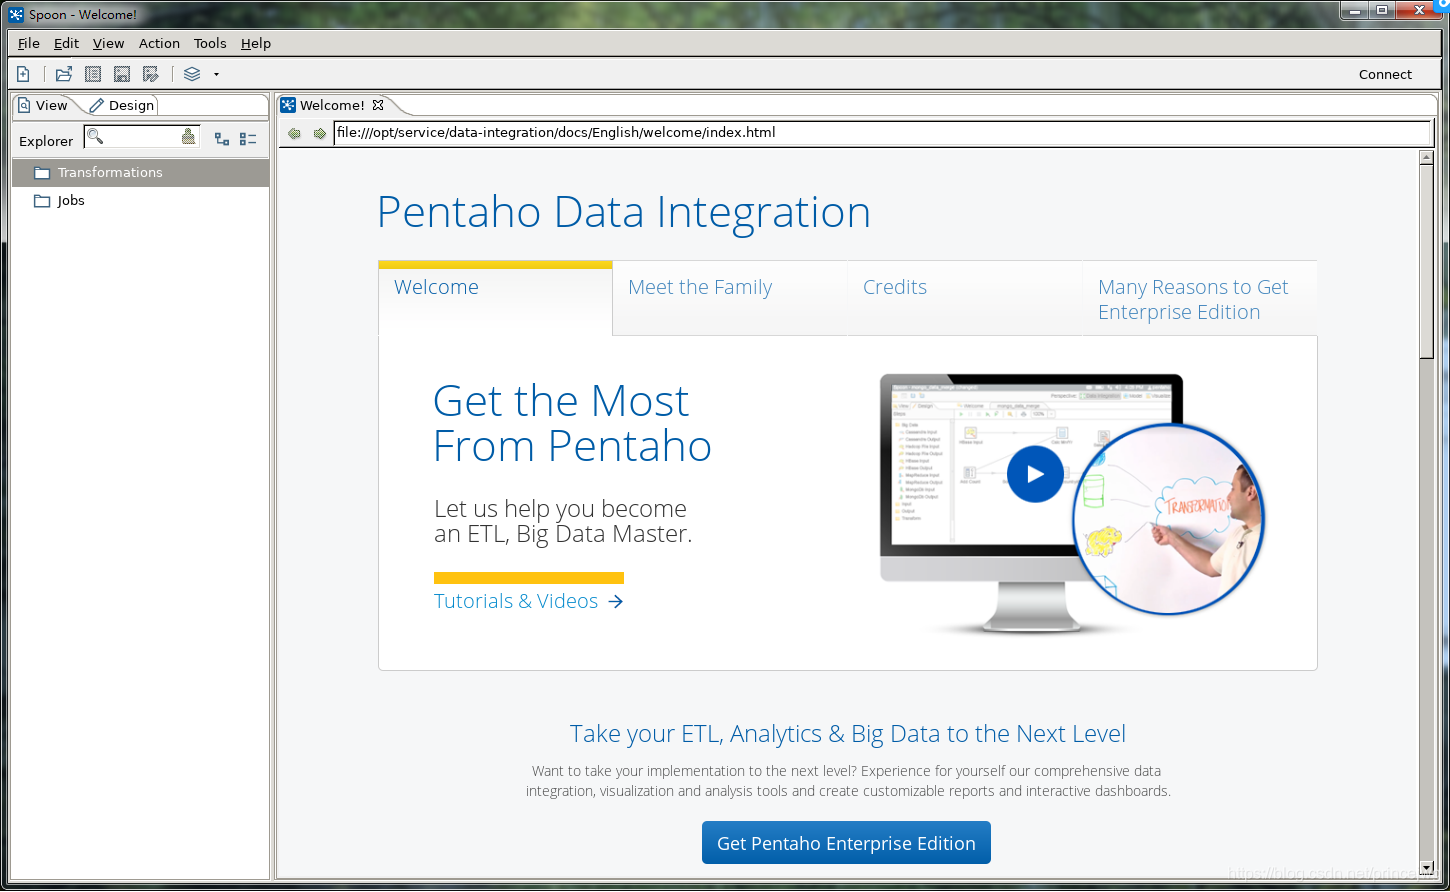Select the Welcome page tab
1450x892 pixels.
point(495,297)
